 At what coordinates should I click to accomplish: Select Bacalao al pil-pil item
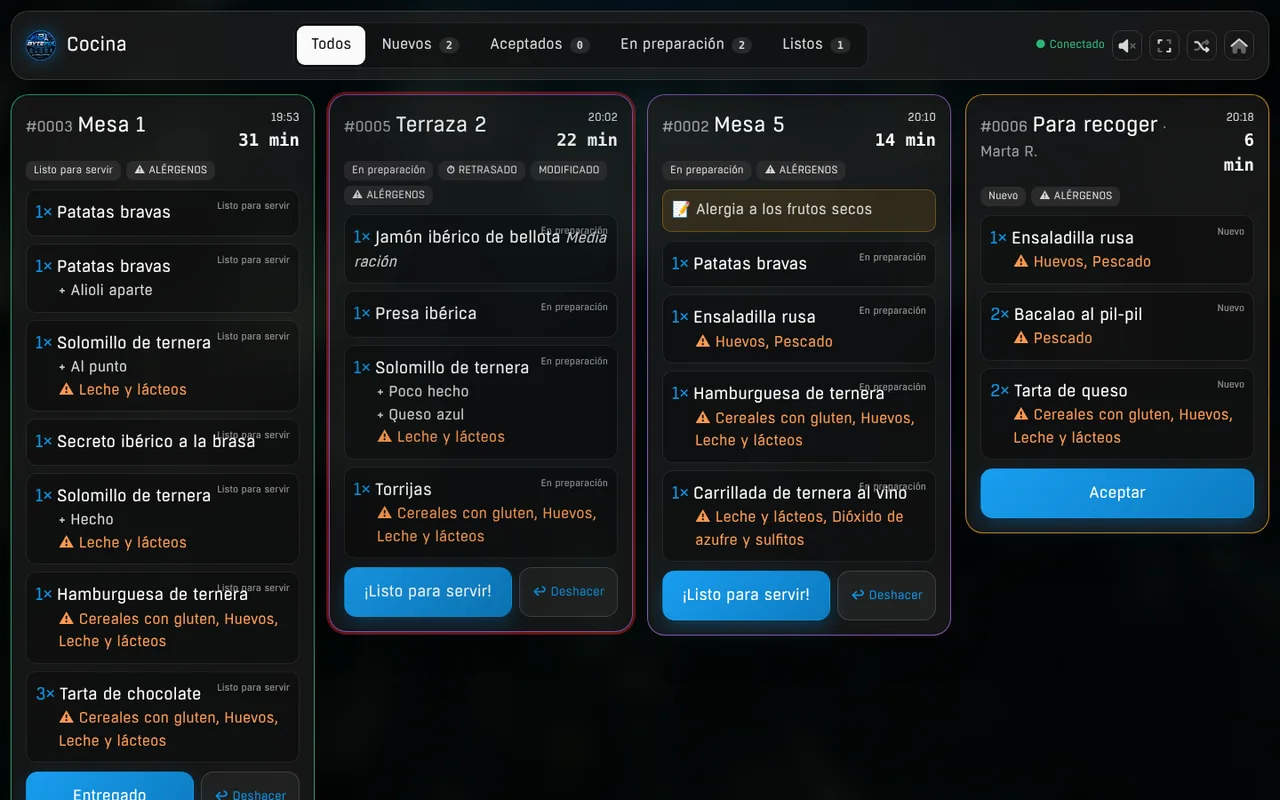click(1117, 326)
